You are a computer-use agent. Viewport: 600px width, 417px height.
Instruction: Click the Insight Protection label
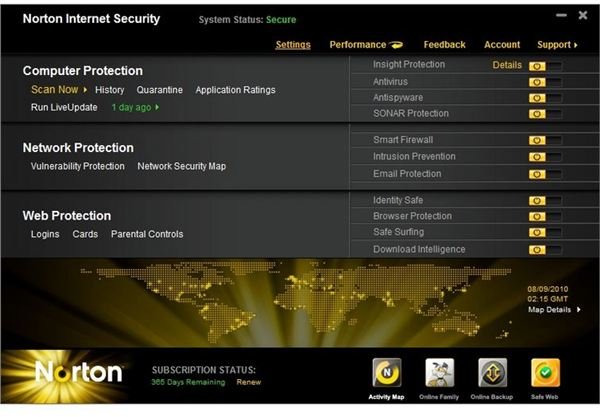pos(409,64)
